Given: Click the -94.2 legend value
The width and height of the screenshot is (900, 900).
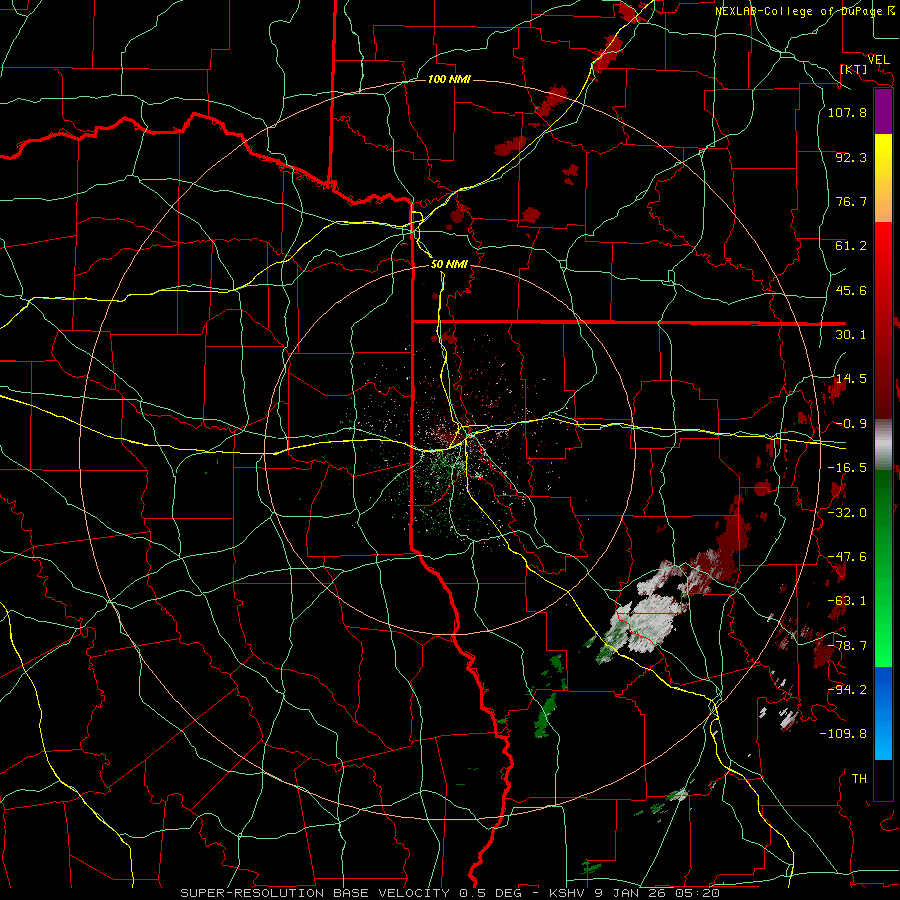Looking at the screenshot, I should click(847, 690).
